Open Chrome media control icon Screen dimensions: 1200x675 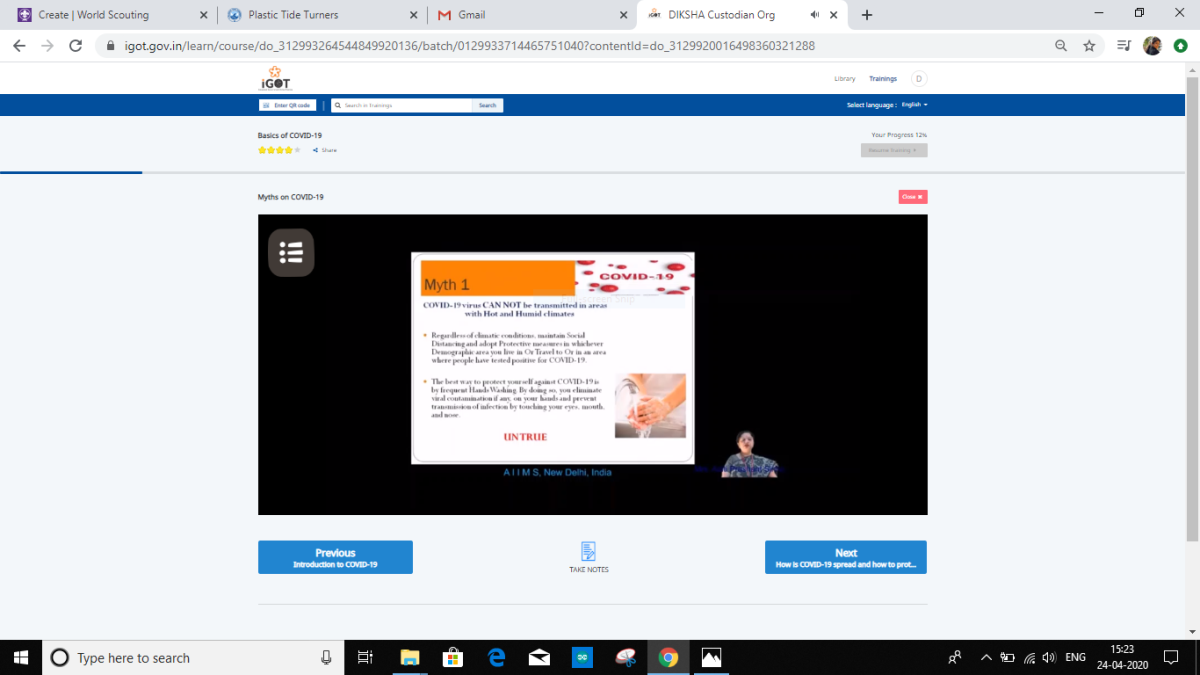point(1125,46)
